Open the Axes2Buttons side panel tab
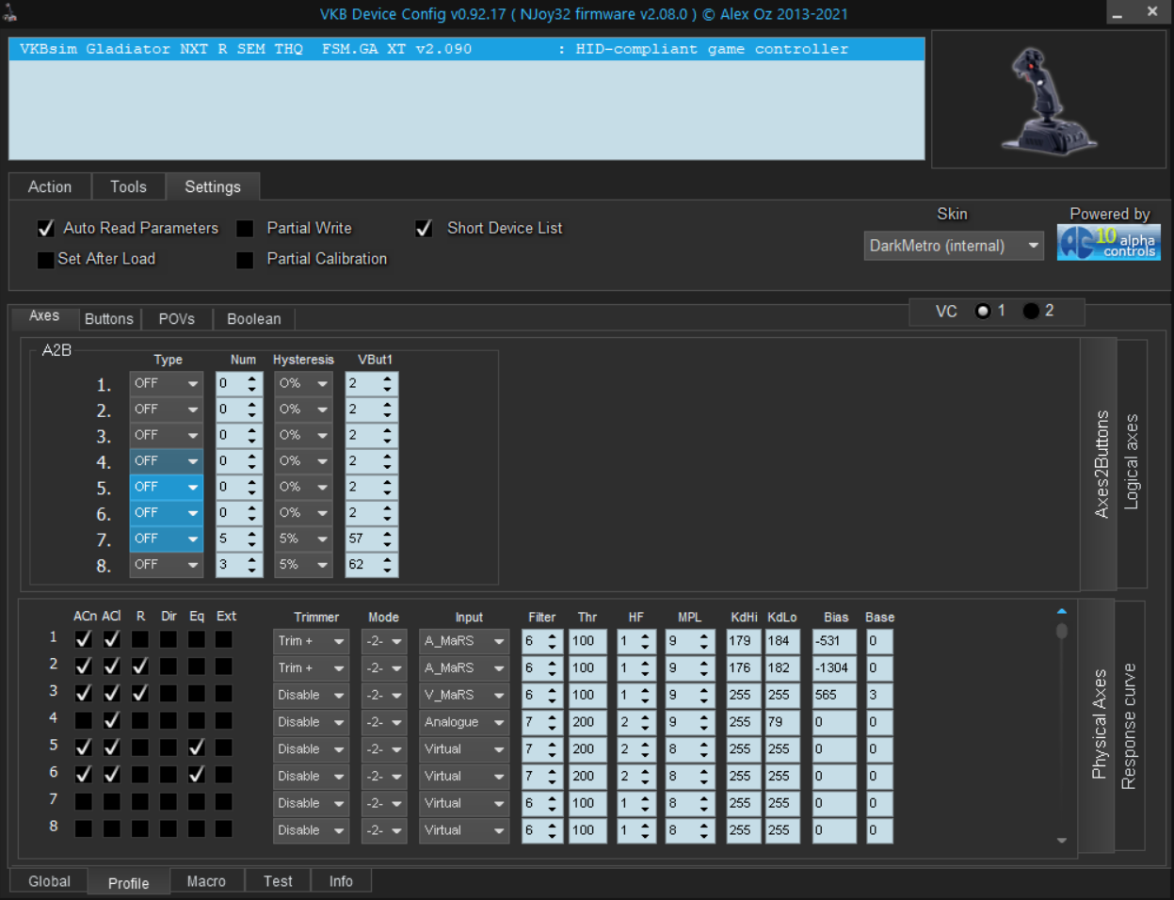This screenshot has height=900, width=1174. click(1100, 464)
